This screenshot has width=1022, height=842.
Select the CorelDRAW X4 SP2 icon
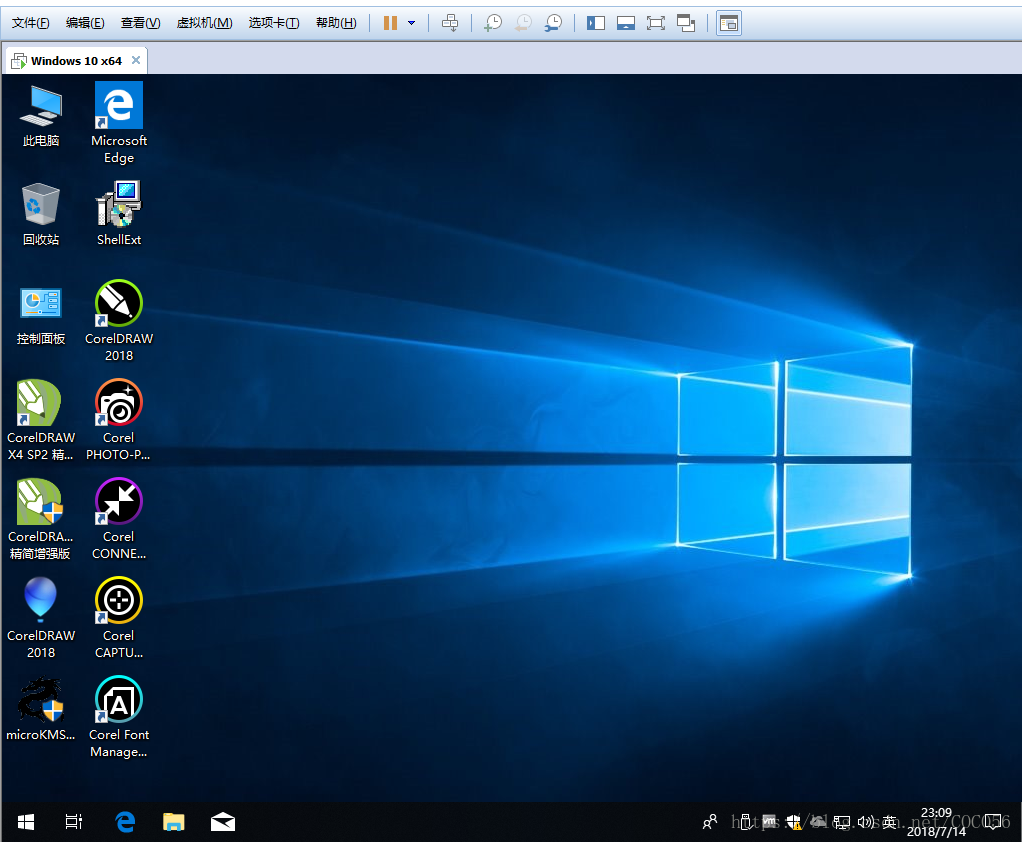41,420
